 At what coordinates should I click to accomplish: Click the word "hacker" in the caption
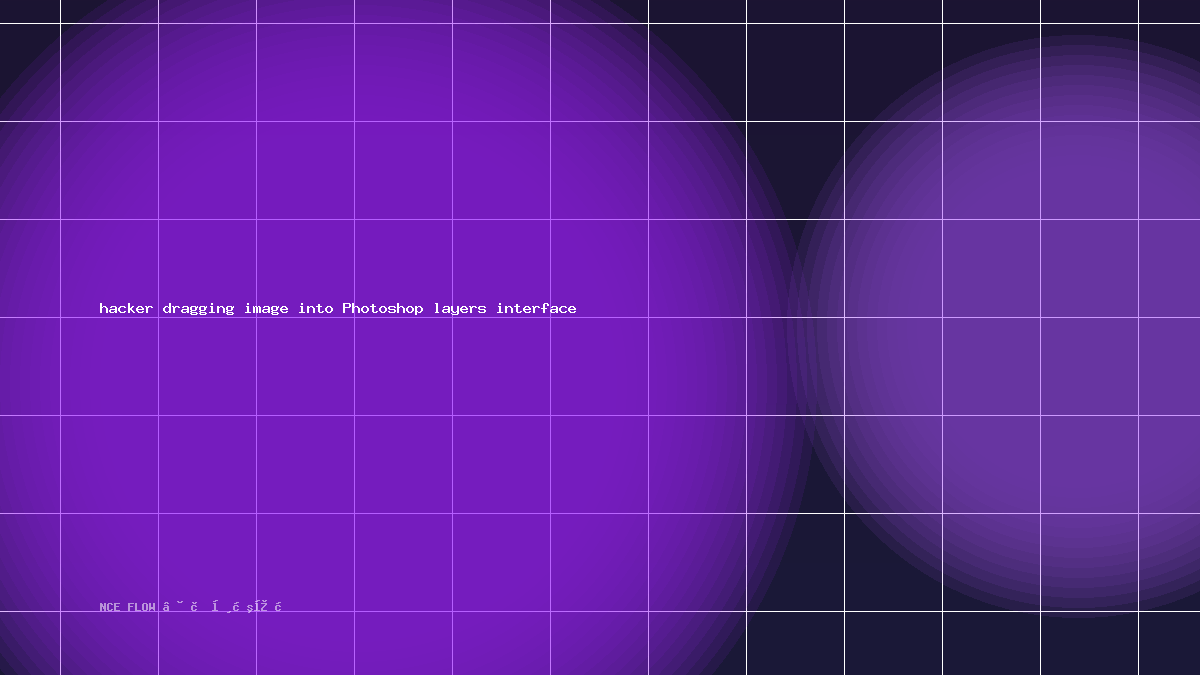[126, 308]
